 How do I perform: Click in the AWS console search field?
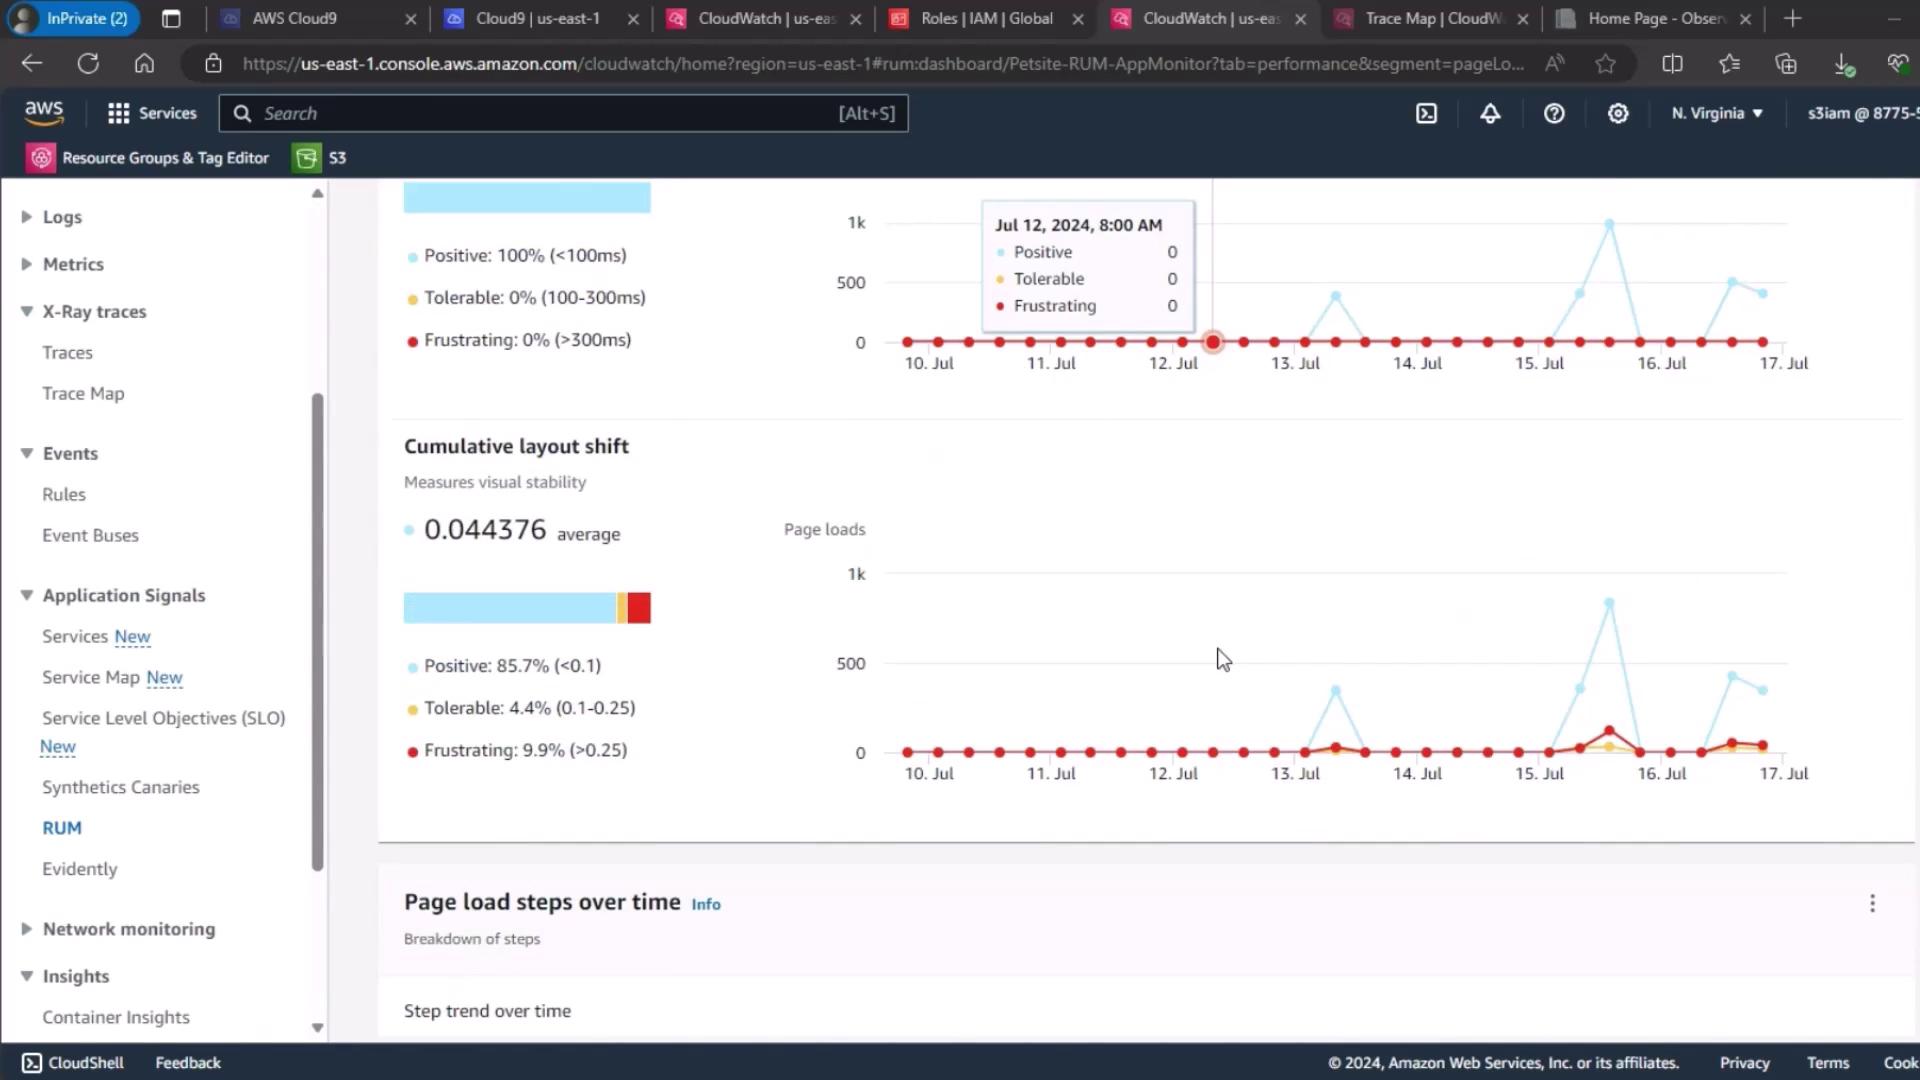click(564, 113)
